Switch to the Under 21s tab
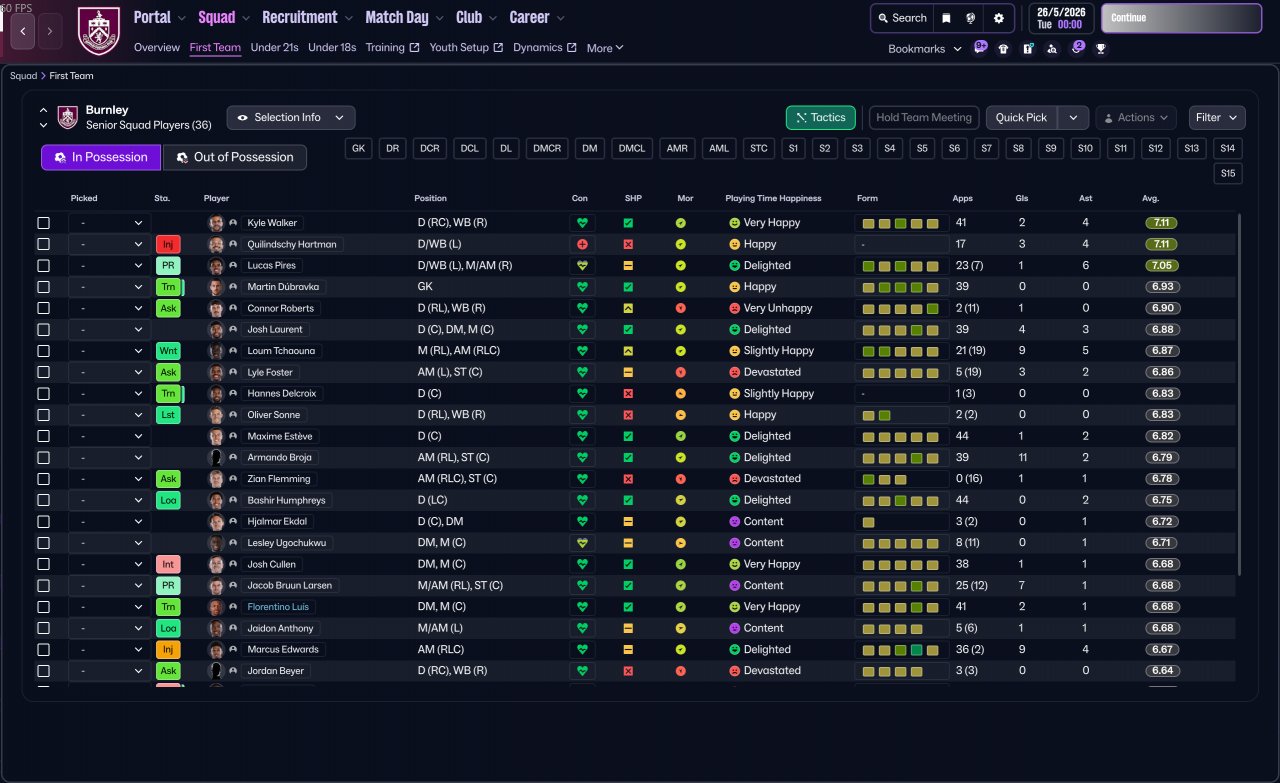Screen dimensions: 1280x783 coord(274,48)
